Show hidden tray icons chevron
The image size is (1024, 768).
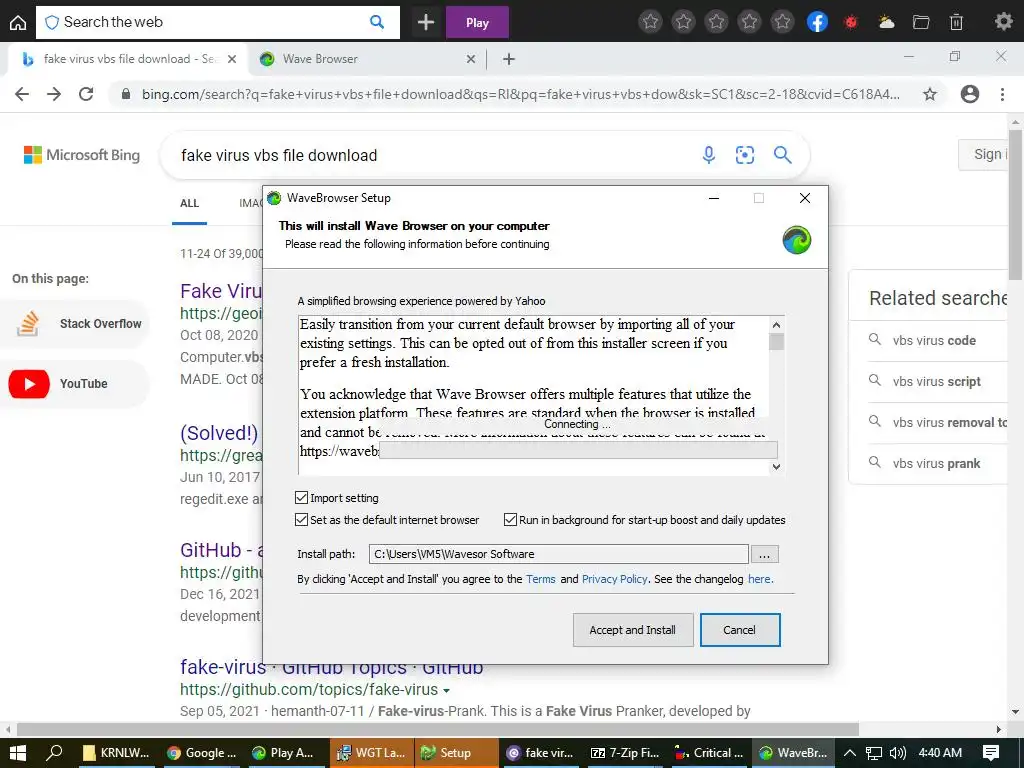pyautogui.click(x=849, y=753)
